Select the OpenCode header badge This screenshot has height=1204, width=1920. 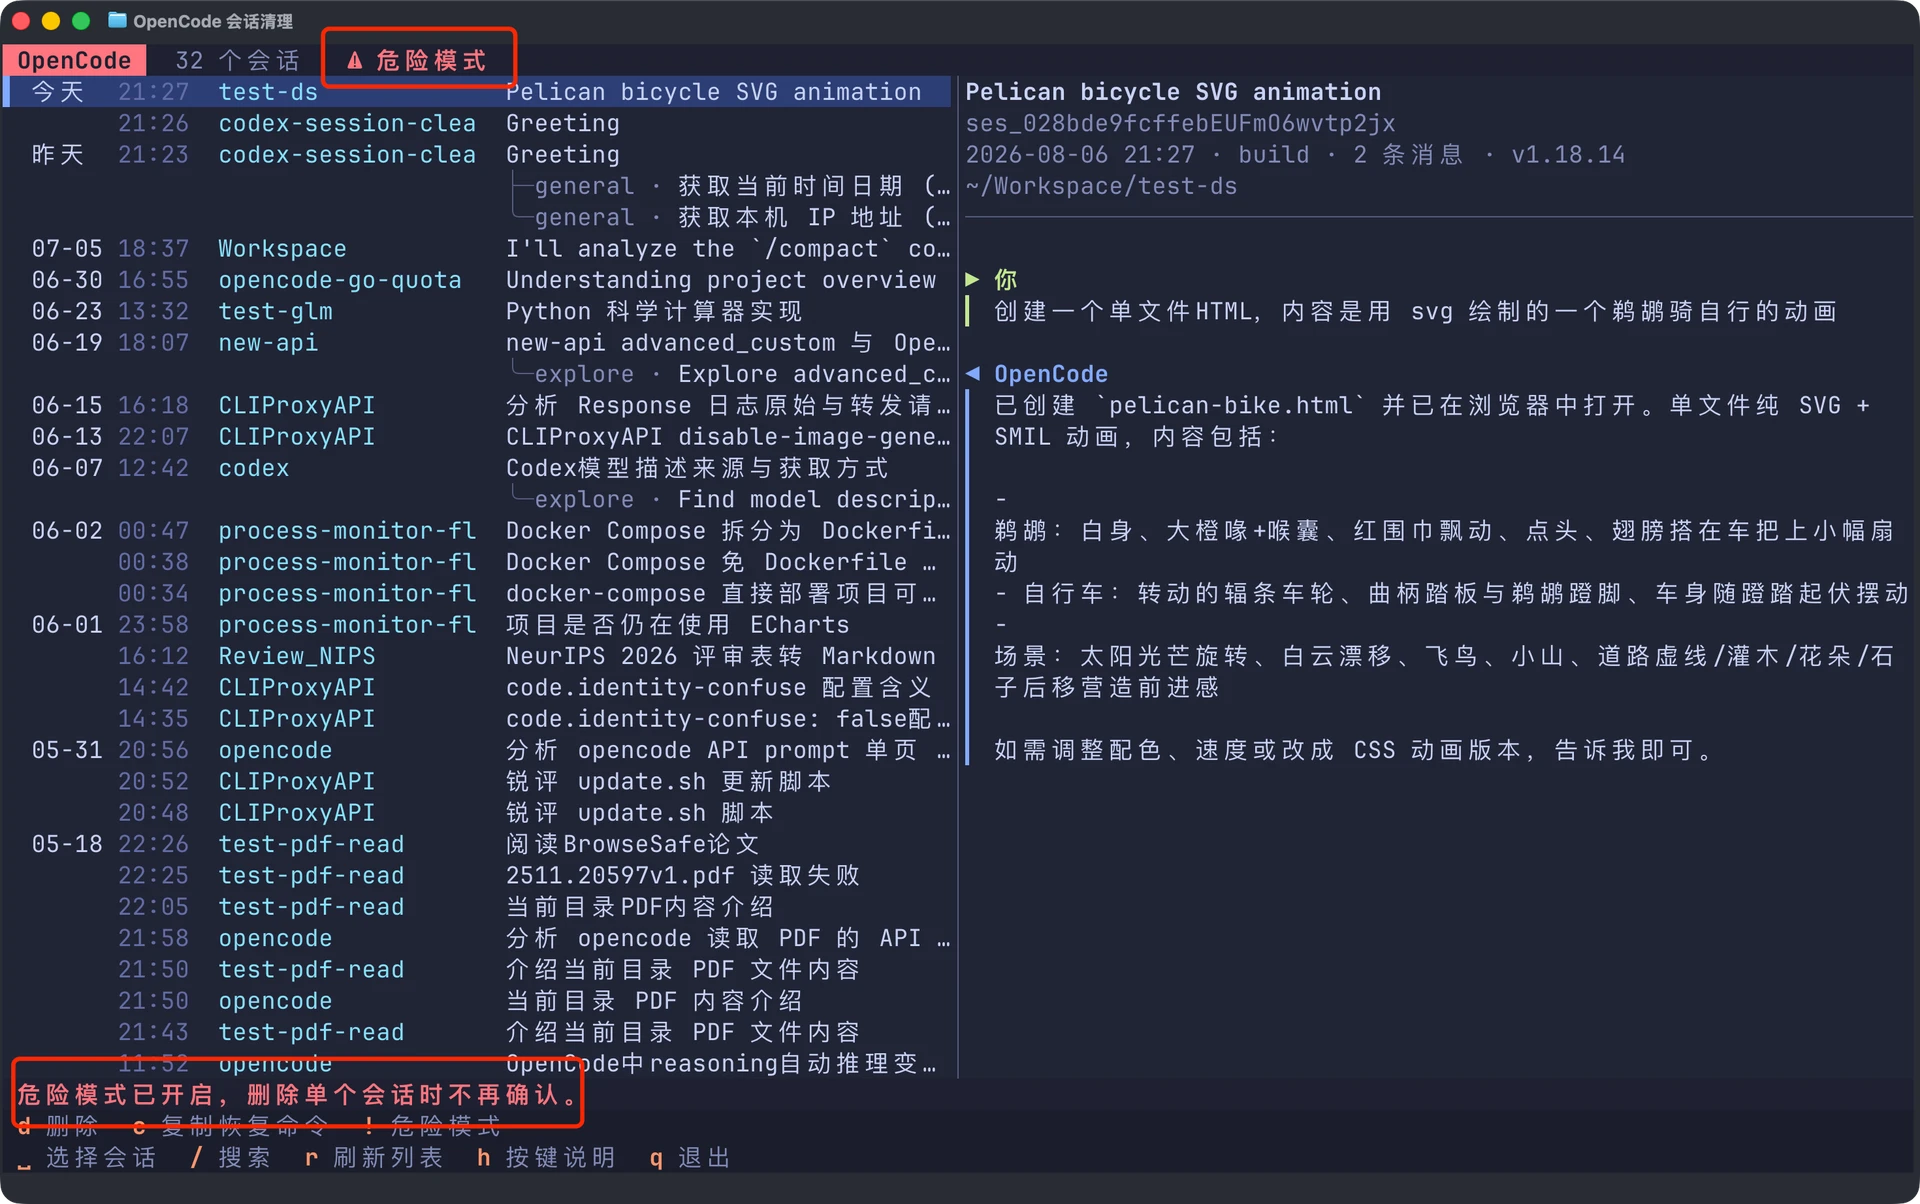coord(74,61)
